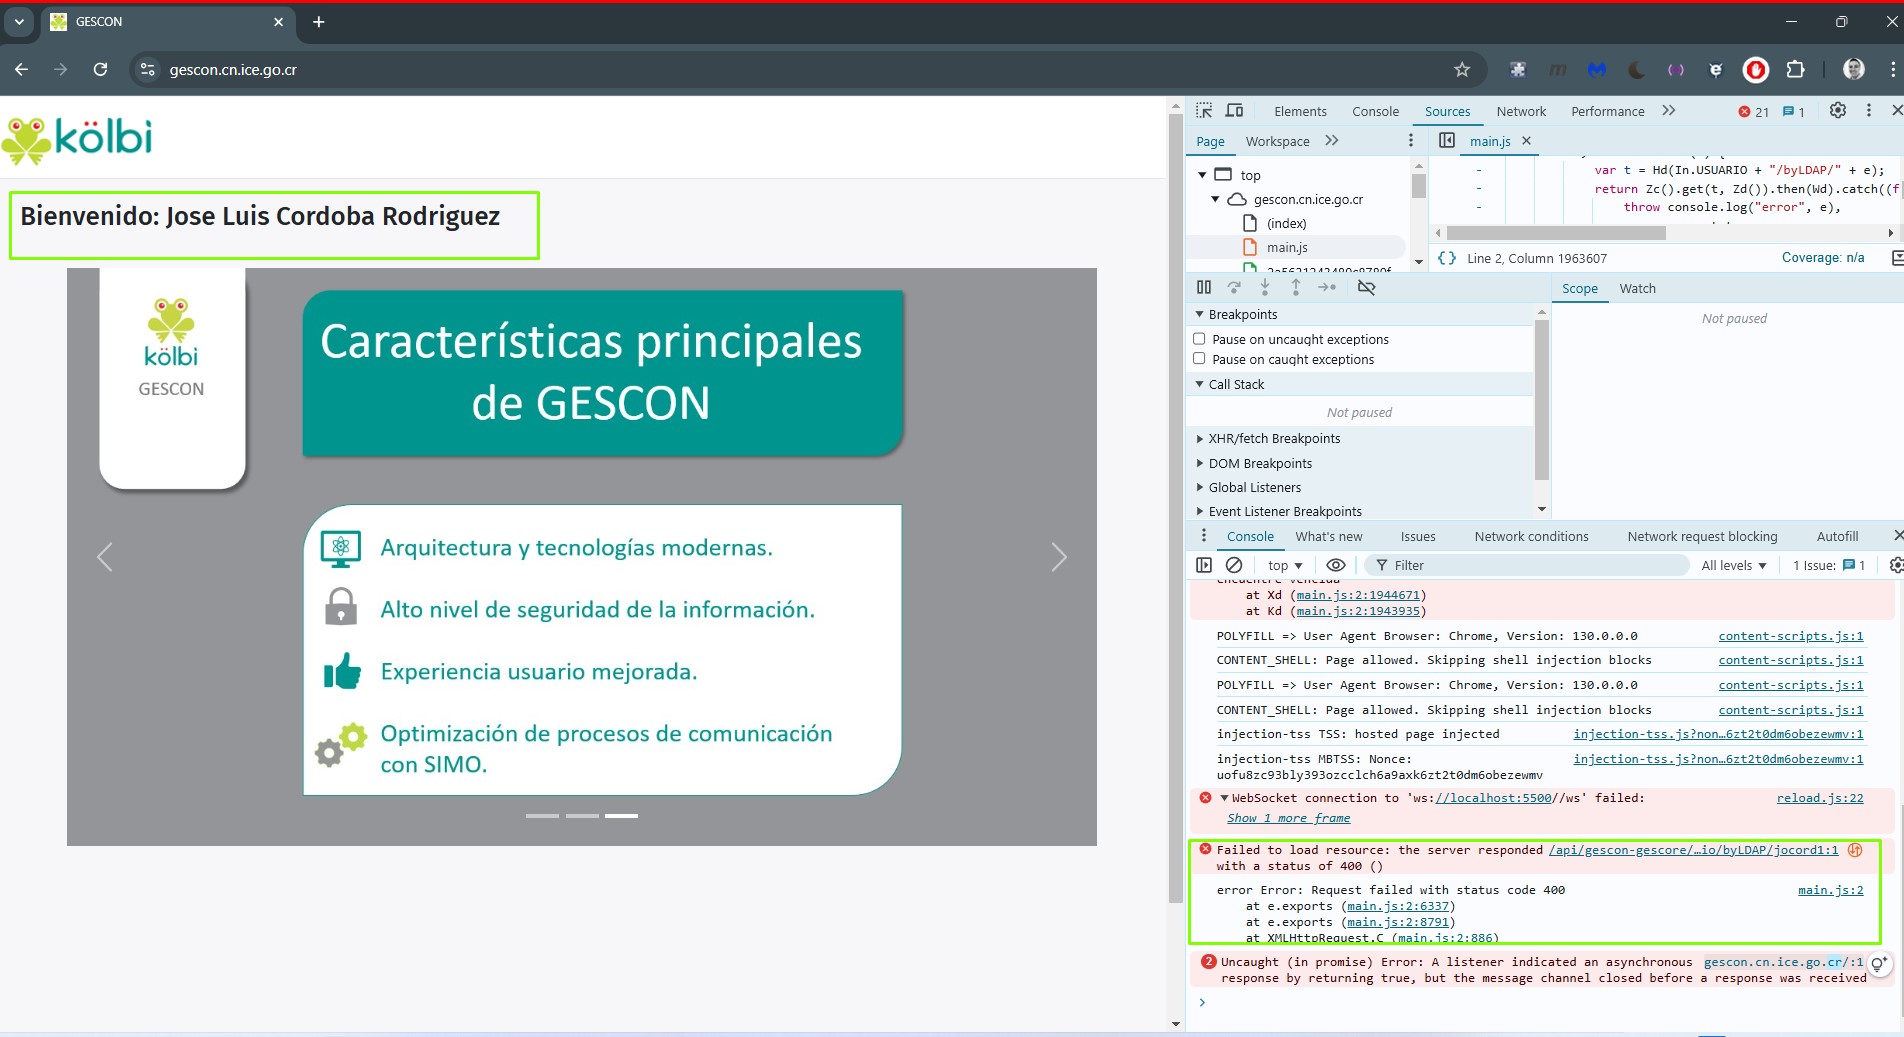Go to the next carousel slide
The width and height of the screenshot is (1904, 1037).
[1059, 557]
